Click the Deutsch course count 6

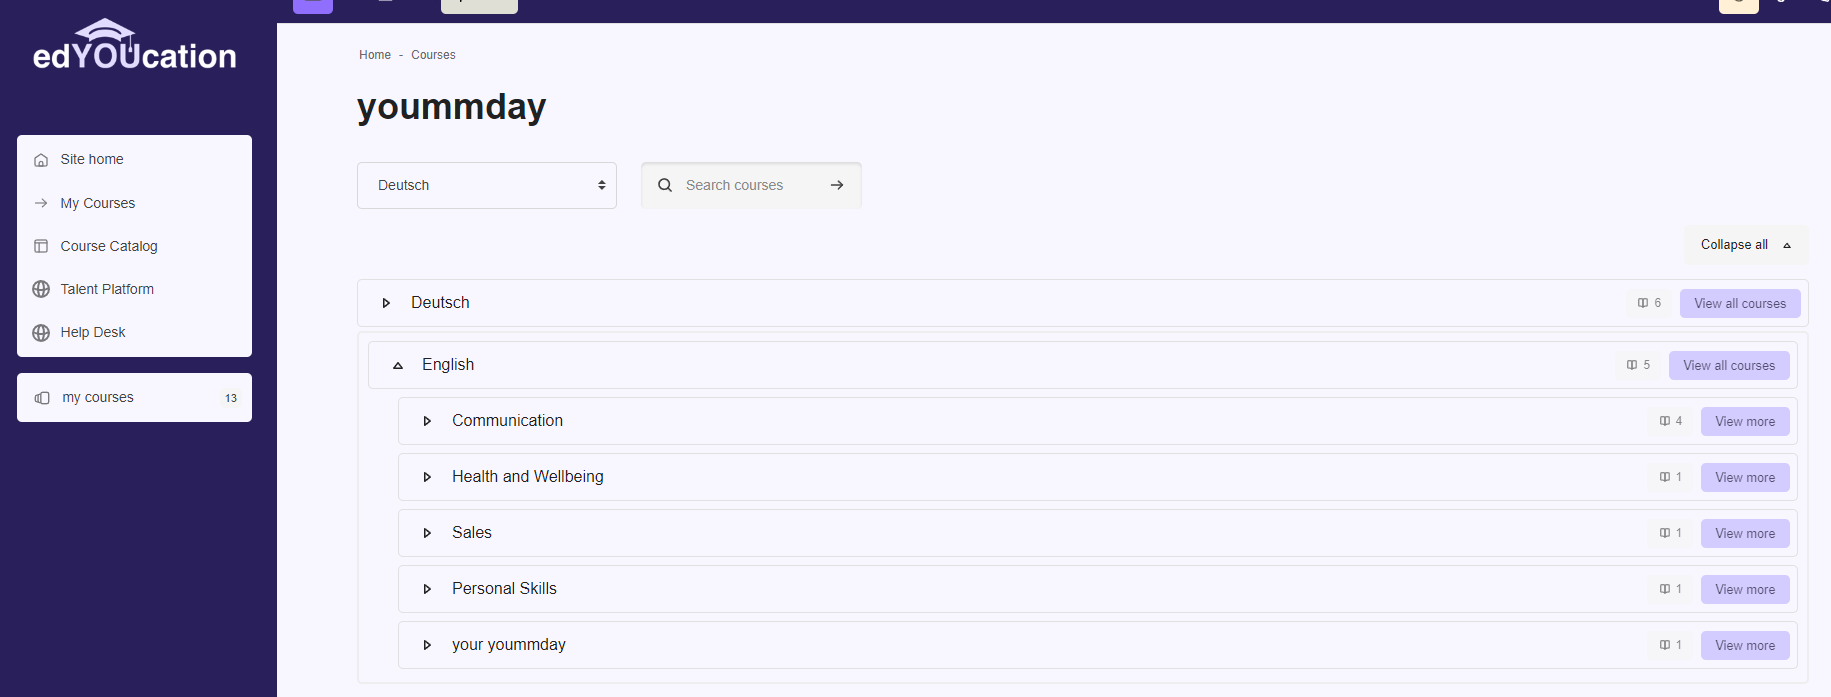1649,303
